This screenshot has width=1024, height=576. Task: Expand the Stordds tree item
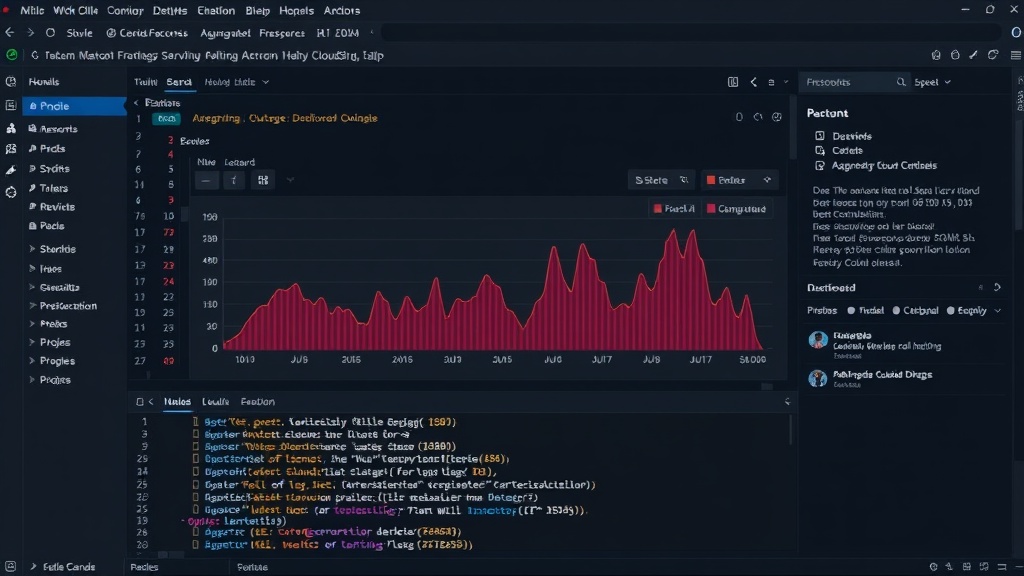coord(32,249)
